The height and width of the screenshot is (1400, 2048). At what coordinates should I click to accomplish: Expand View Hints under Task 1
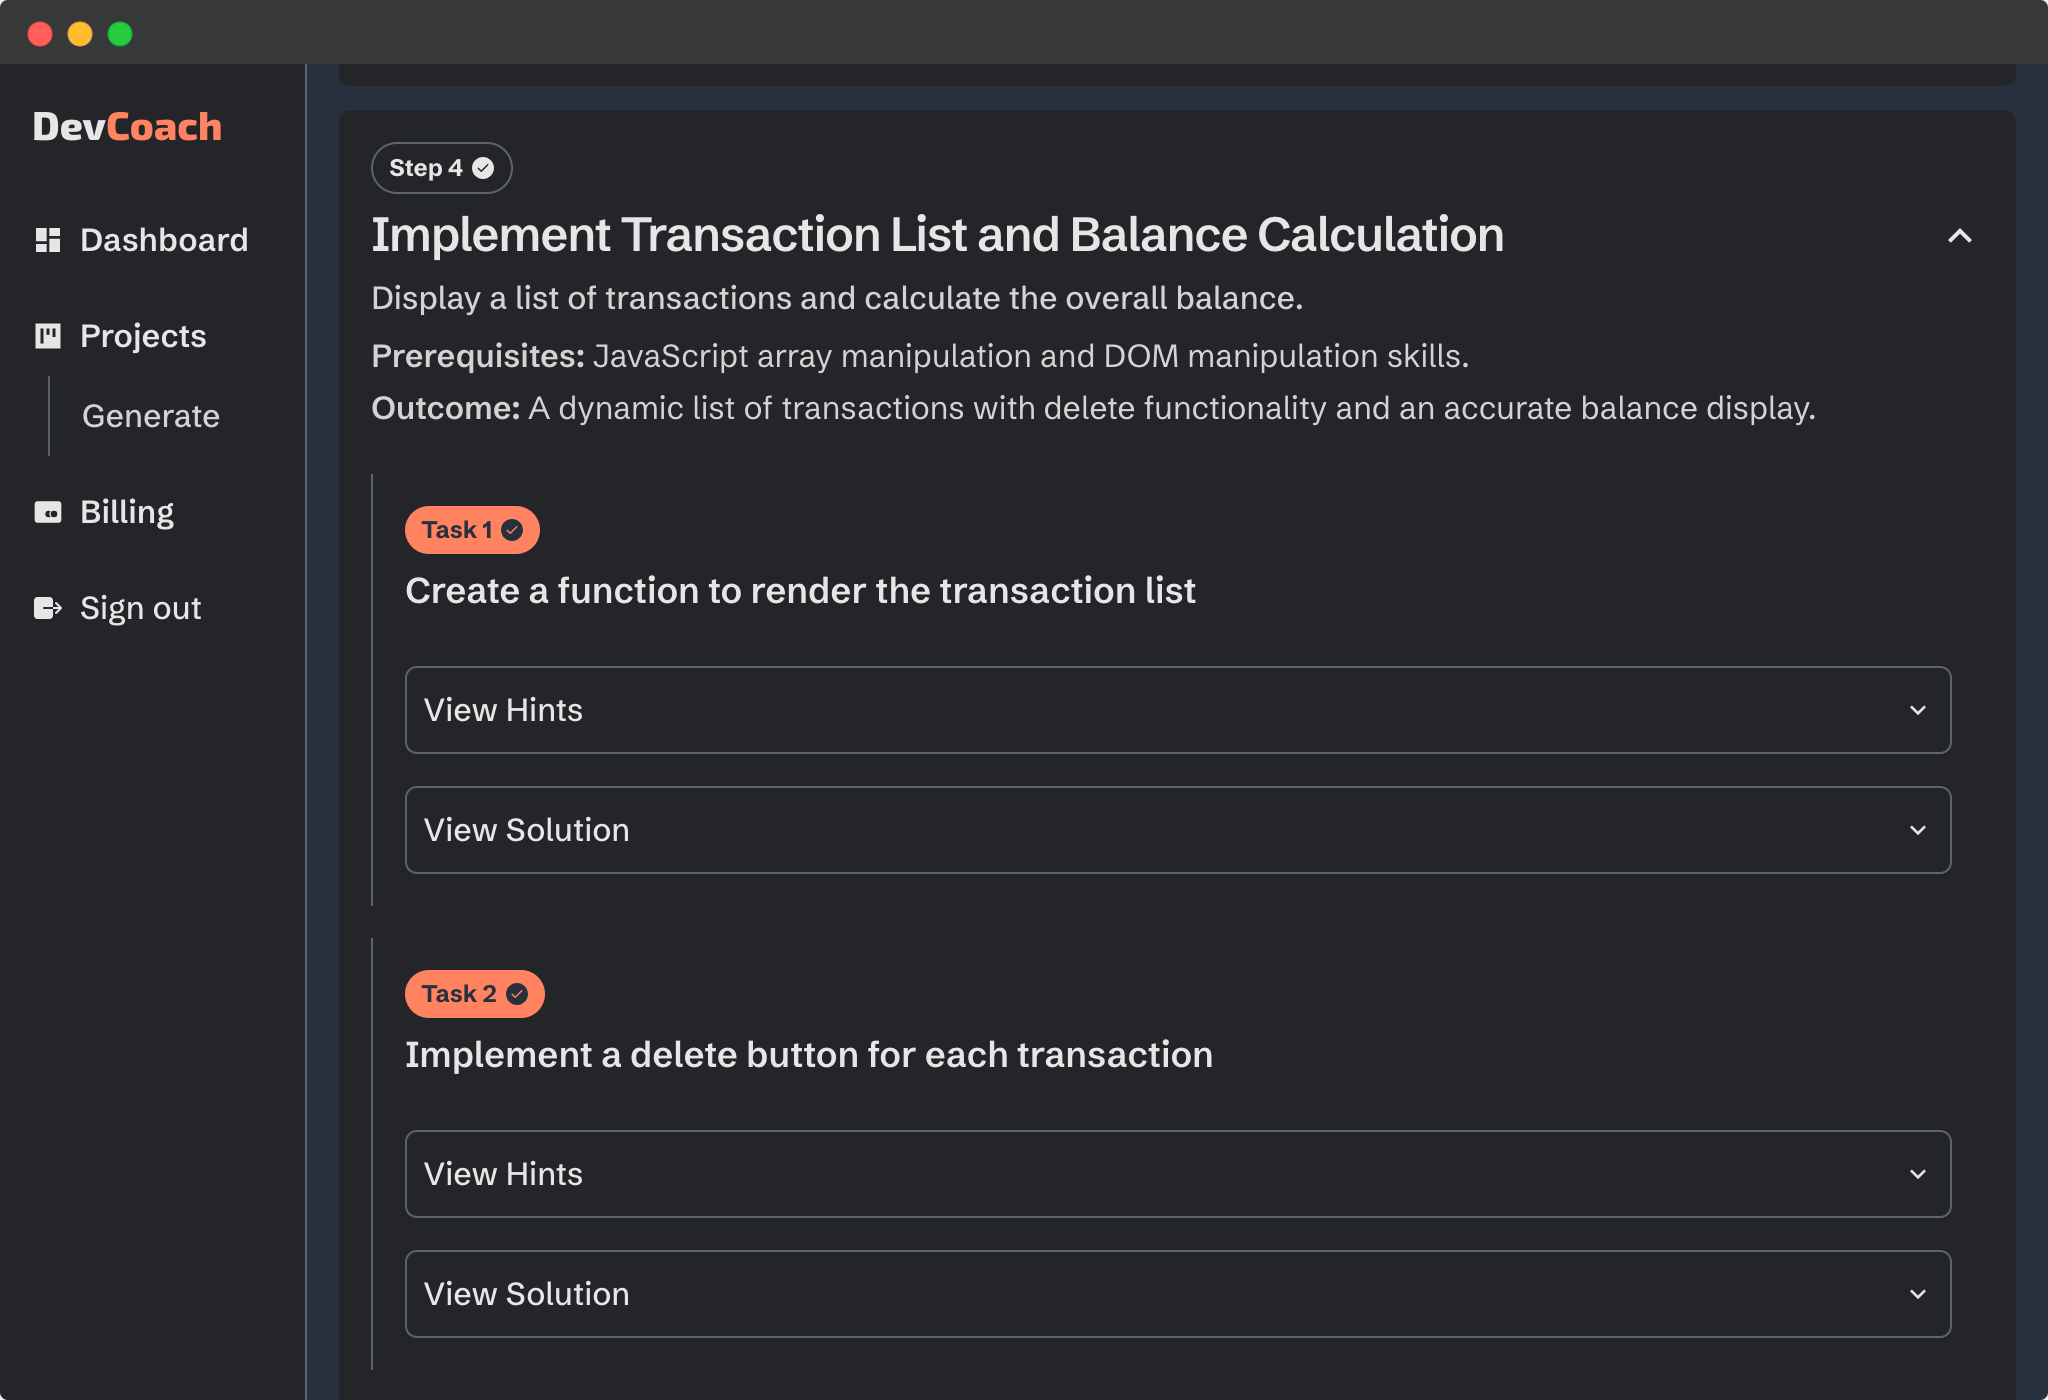tap(1175, 710)
